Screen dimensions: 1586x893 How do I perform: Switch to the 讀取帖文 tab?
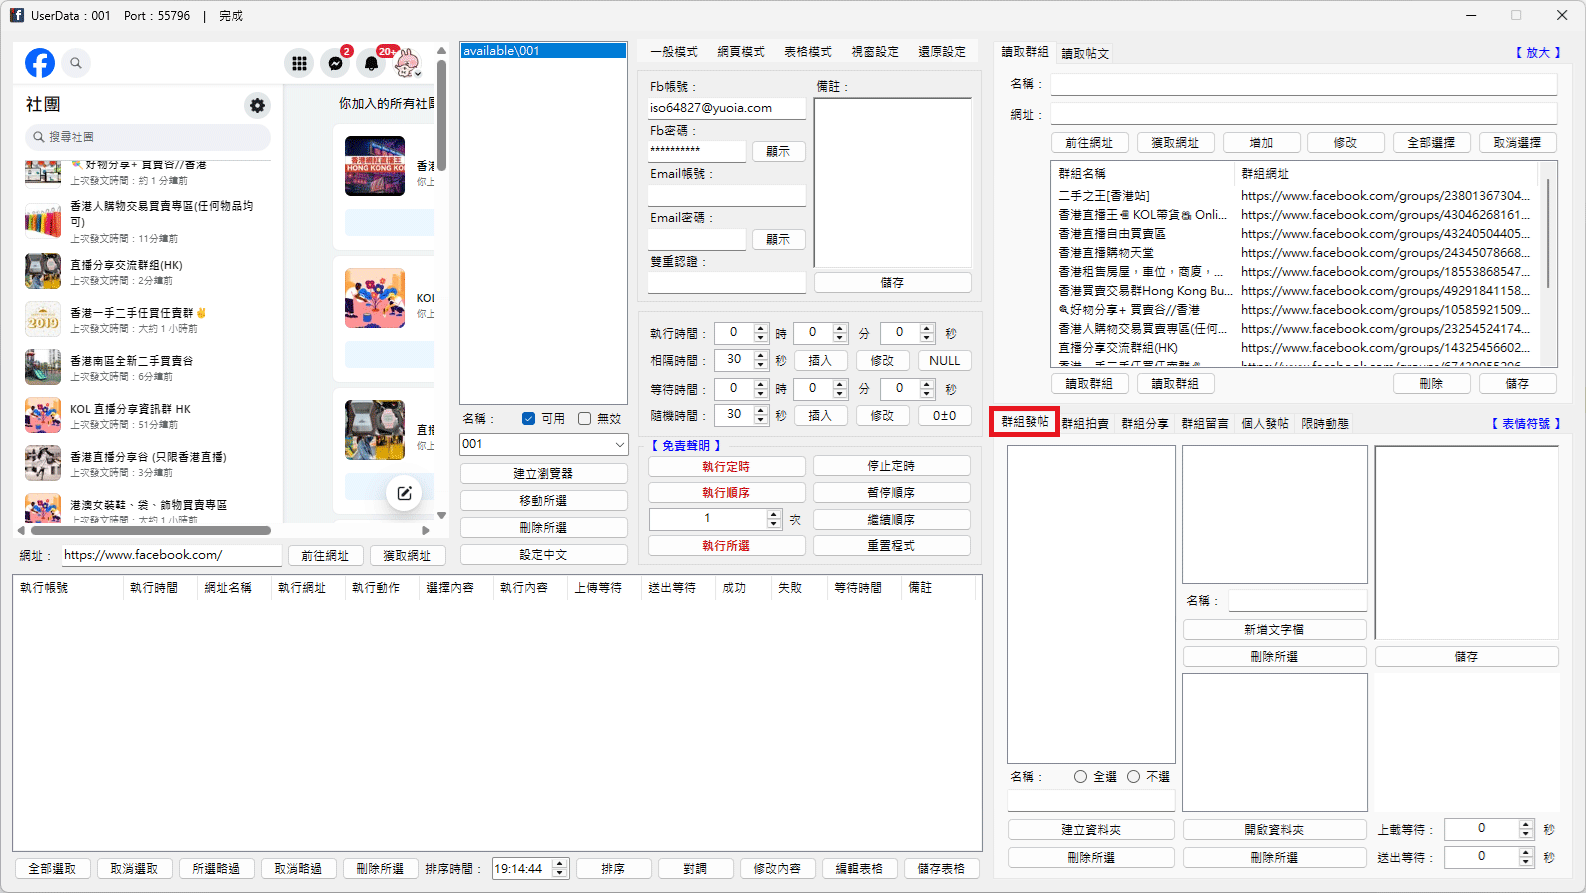[x=1085, y=54]
